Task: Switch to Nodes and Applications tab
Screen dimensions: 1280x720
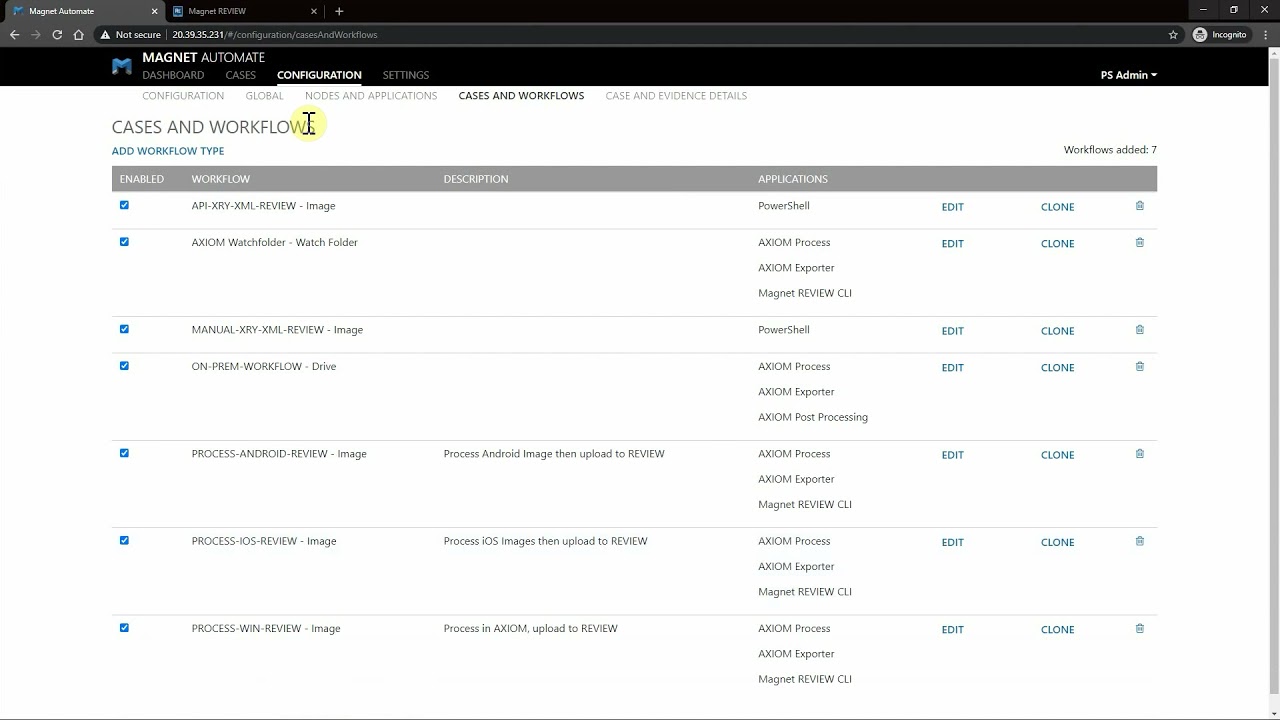Action: point(371,96)
